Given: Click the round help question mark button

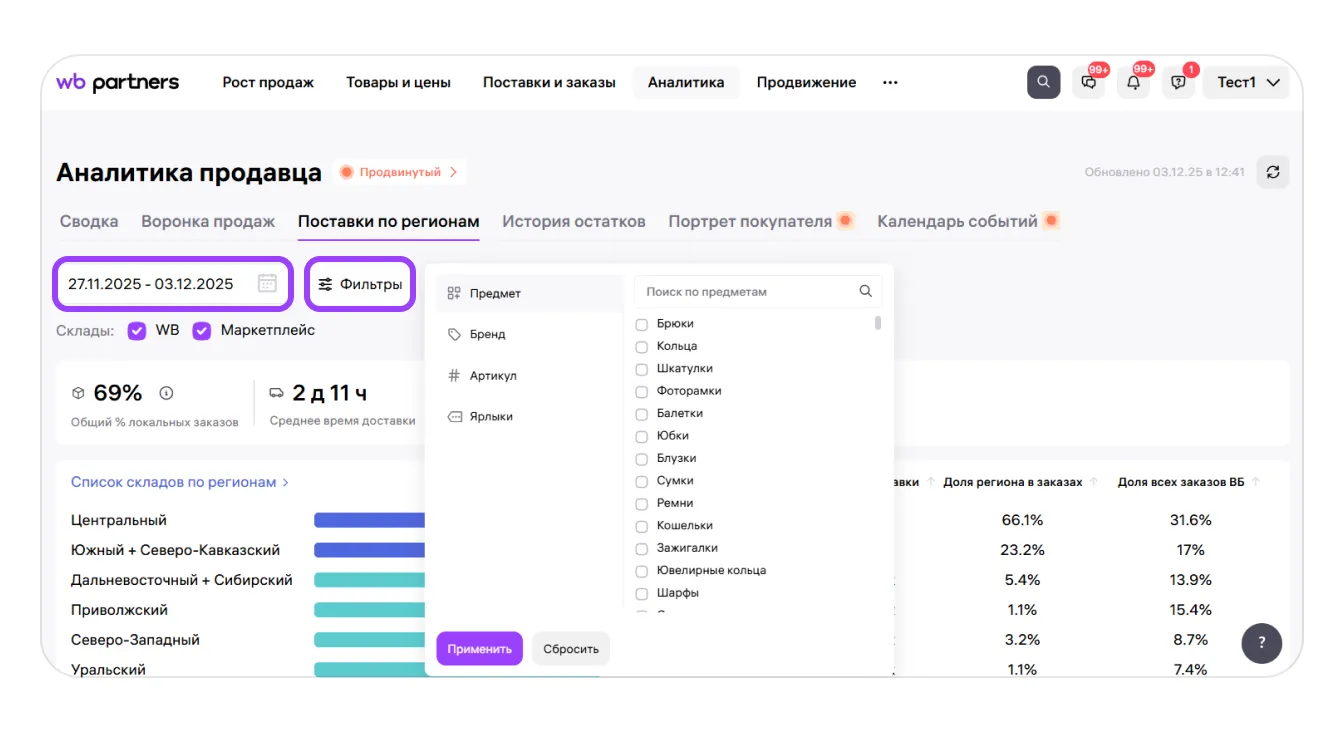Looking at the screenshot, I should [1261, 643].
